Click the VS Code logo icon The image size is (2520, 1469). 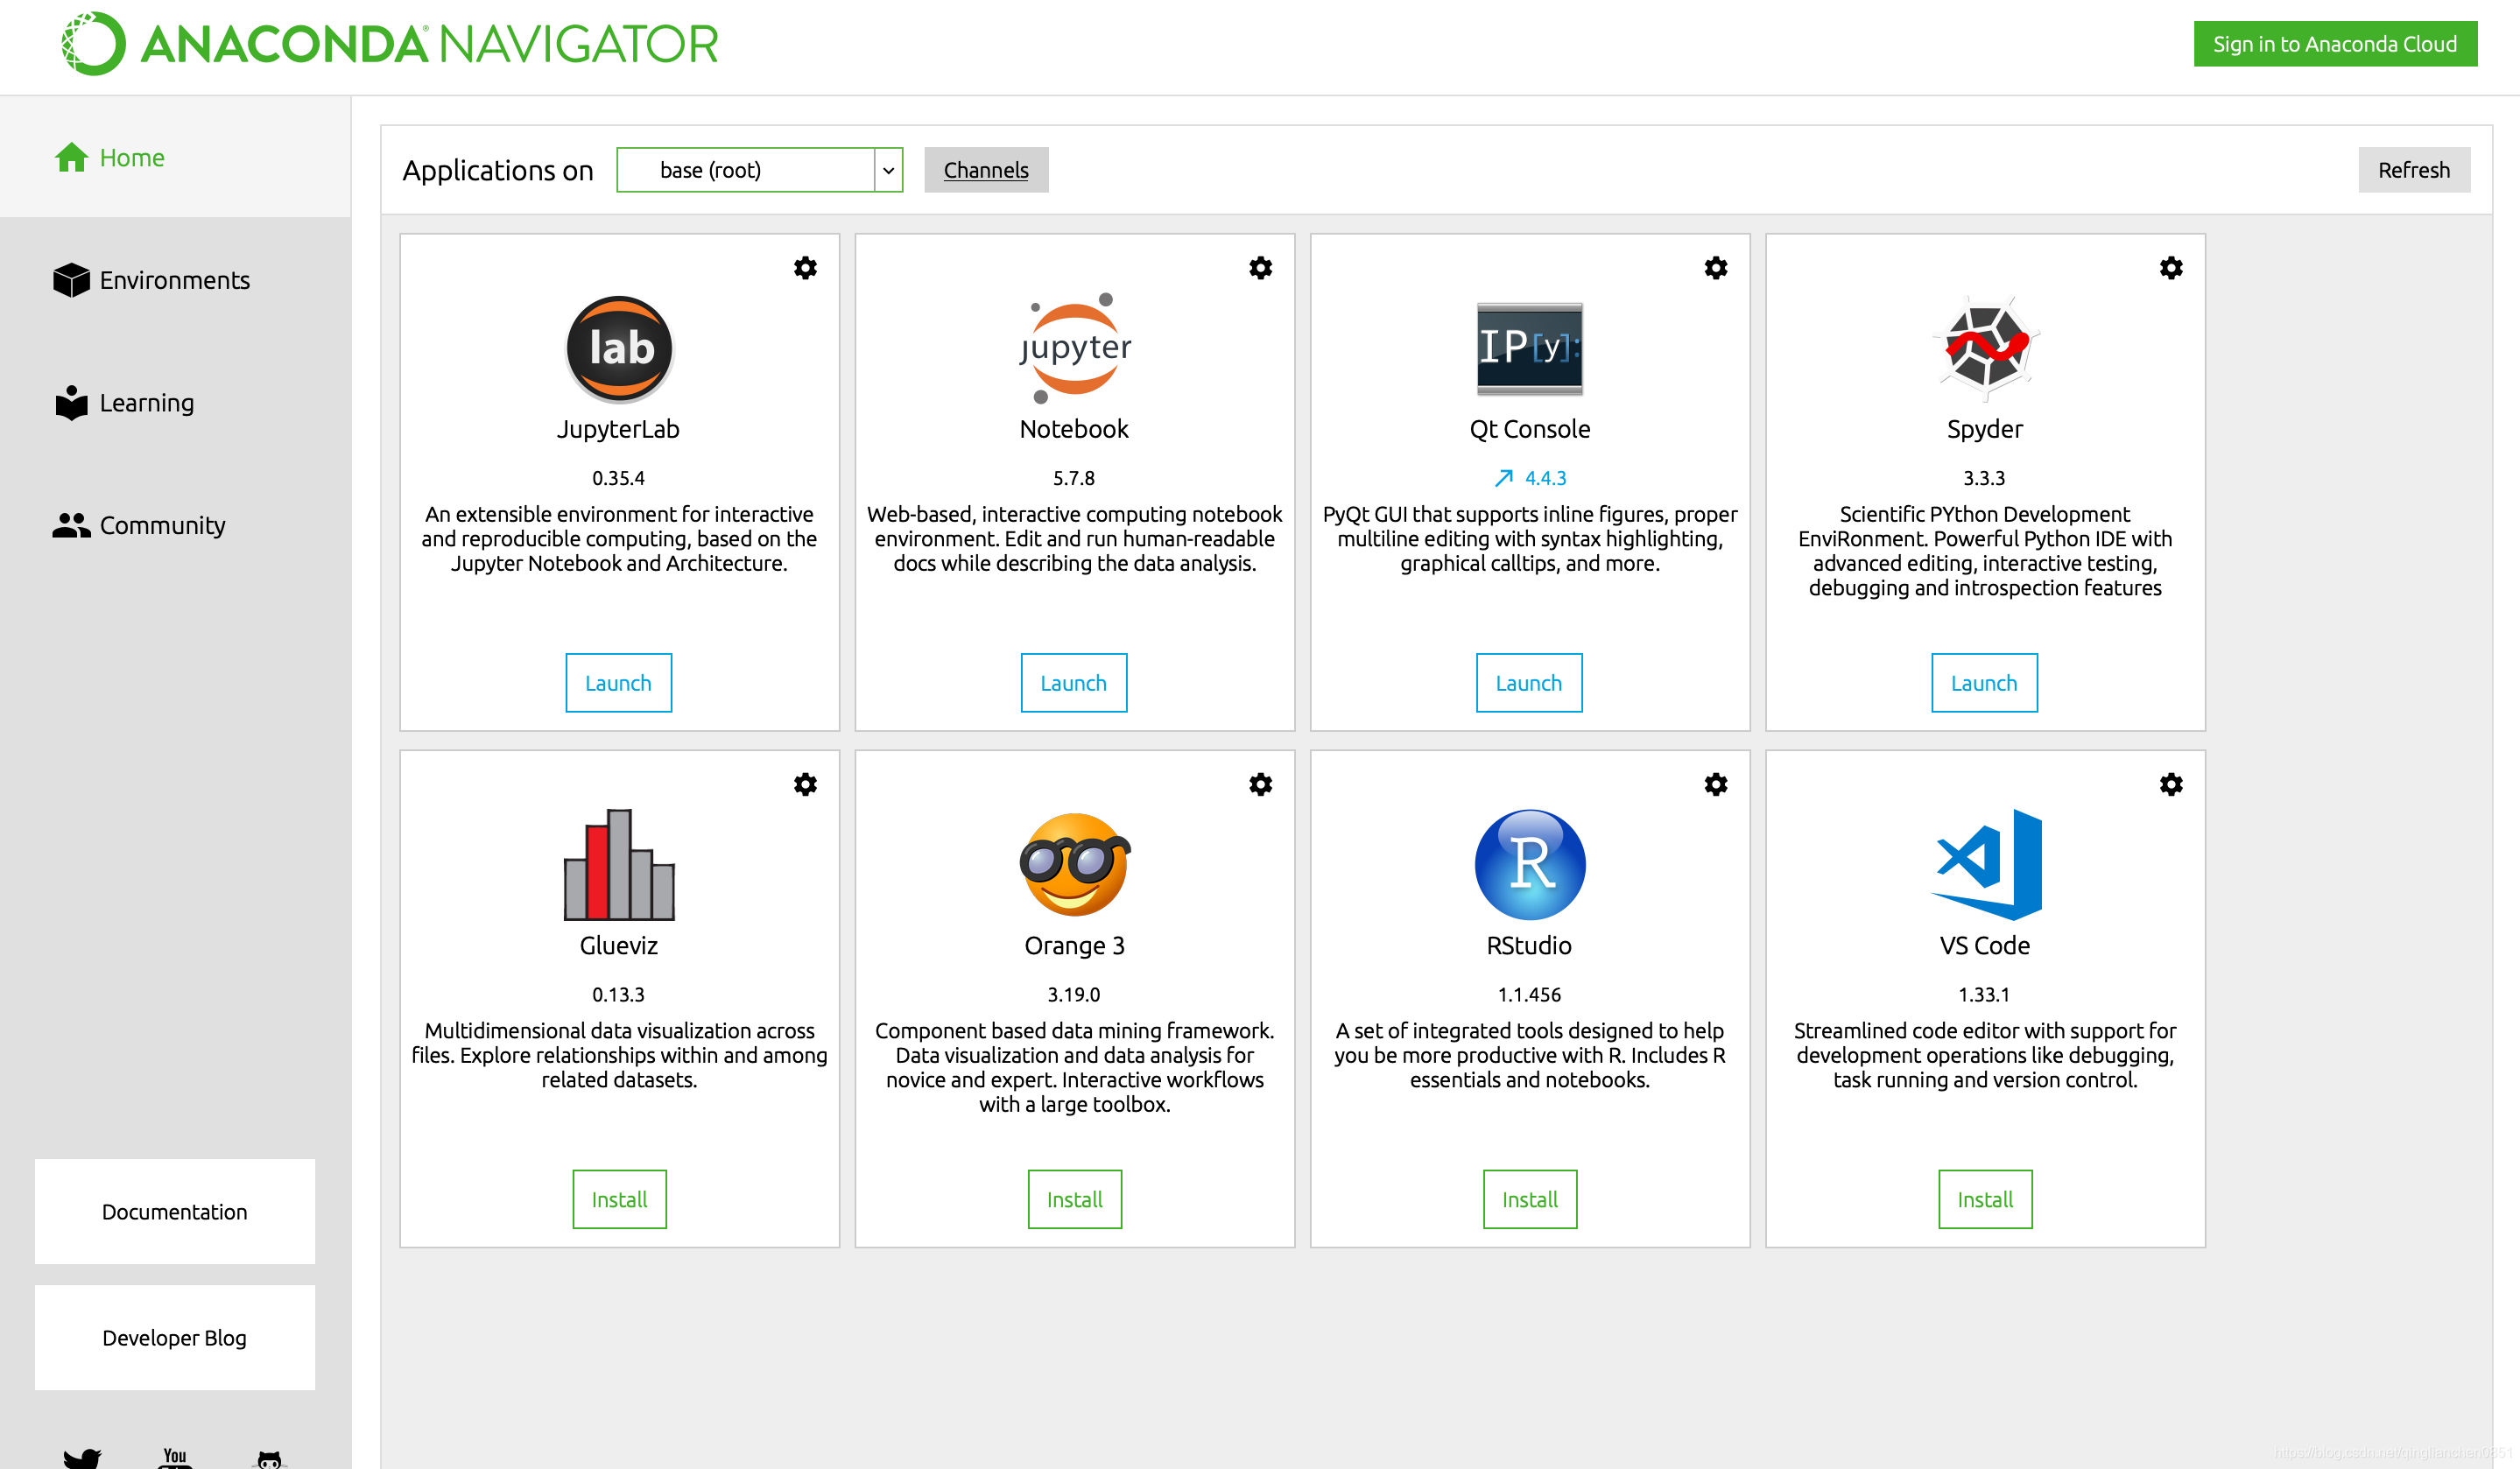pyautogui.click(x=1986, y=864)
